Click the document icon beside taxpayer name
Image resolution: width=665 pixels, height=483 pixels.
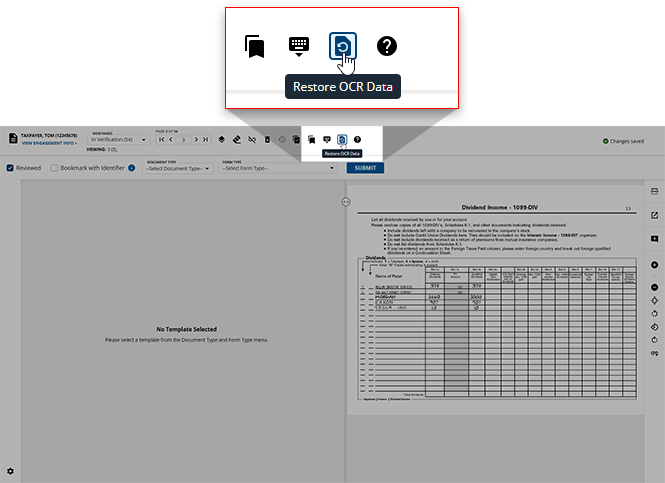click(x=13, y=138)
